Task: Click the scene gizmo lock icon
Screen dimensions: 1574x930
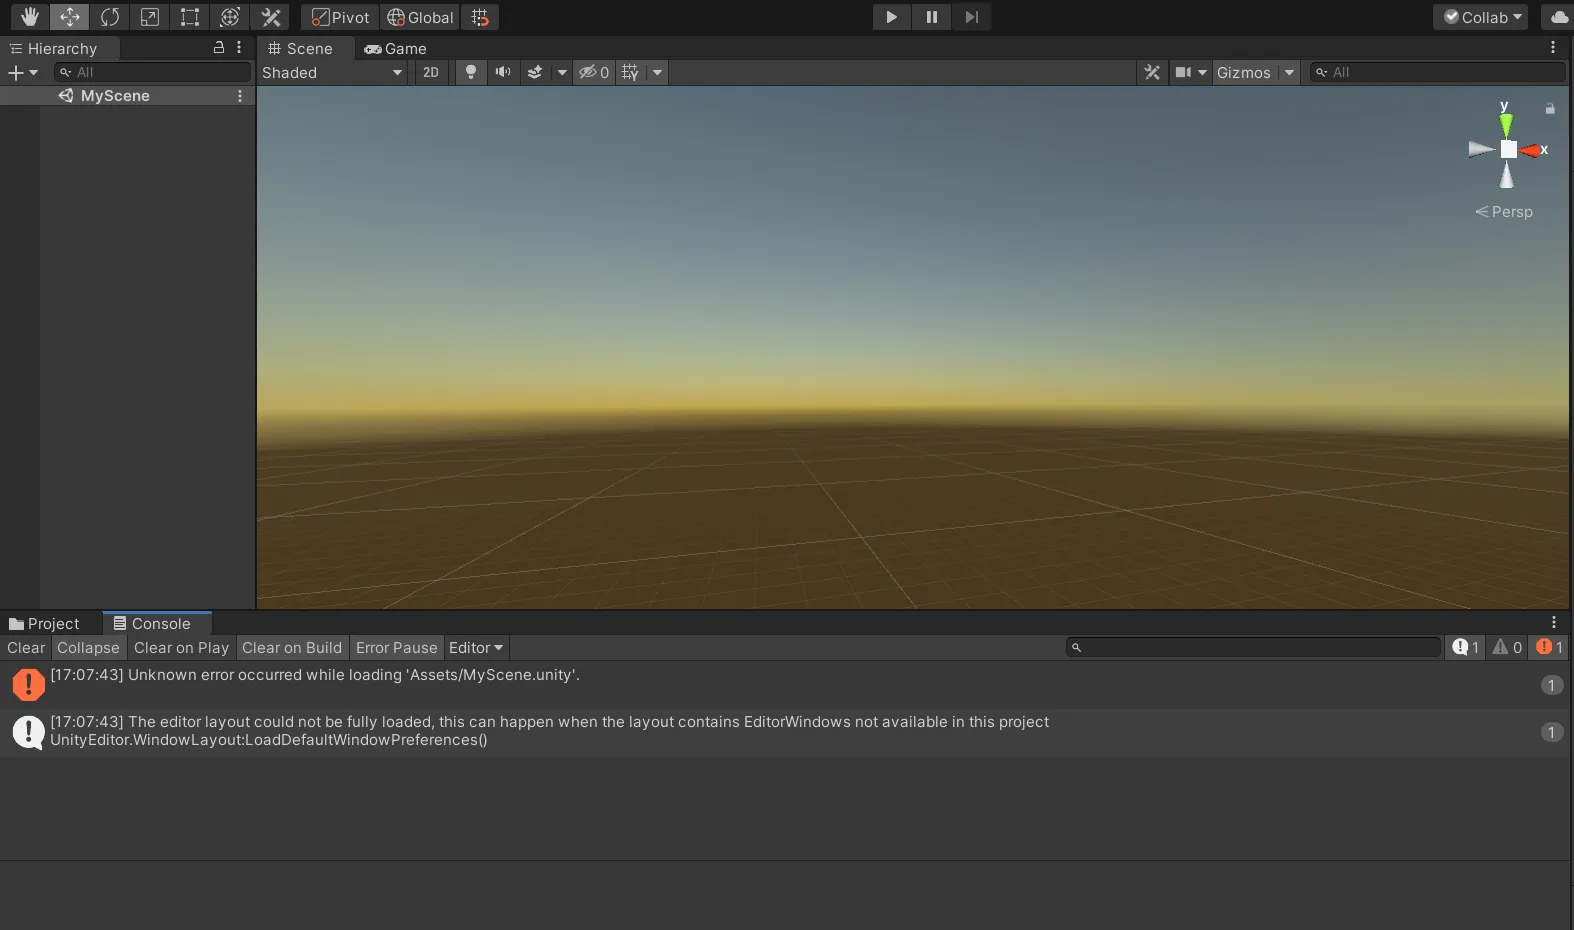Action: pyautogui.click(x=1550, y=108)
